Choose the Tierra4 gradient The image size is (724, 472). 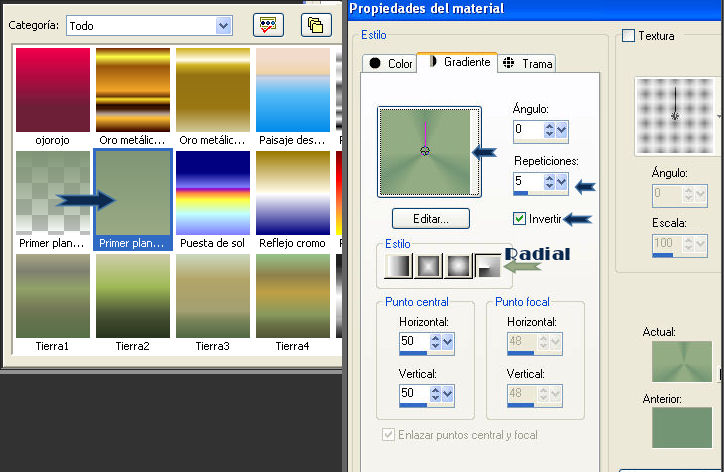coord(293,296)
